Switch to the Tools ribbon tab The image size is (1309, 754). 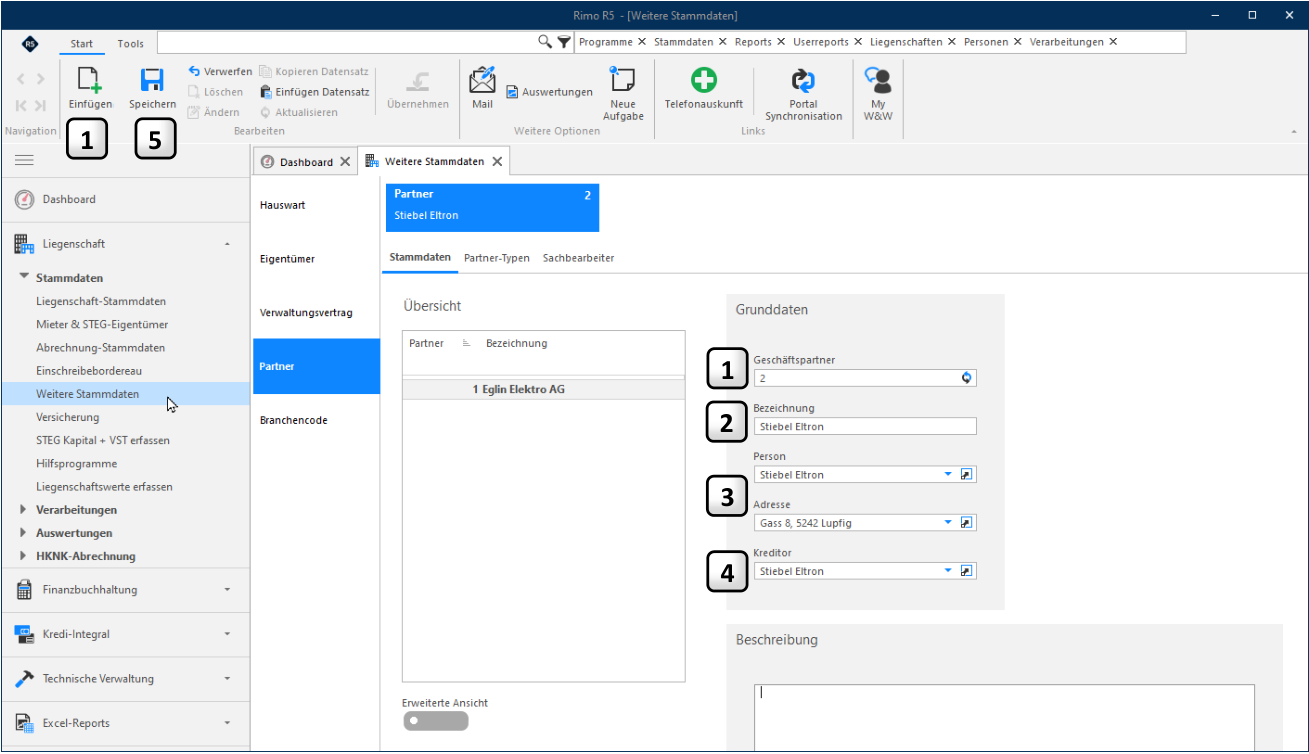(131, 44)
